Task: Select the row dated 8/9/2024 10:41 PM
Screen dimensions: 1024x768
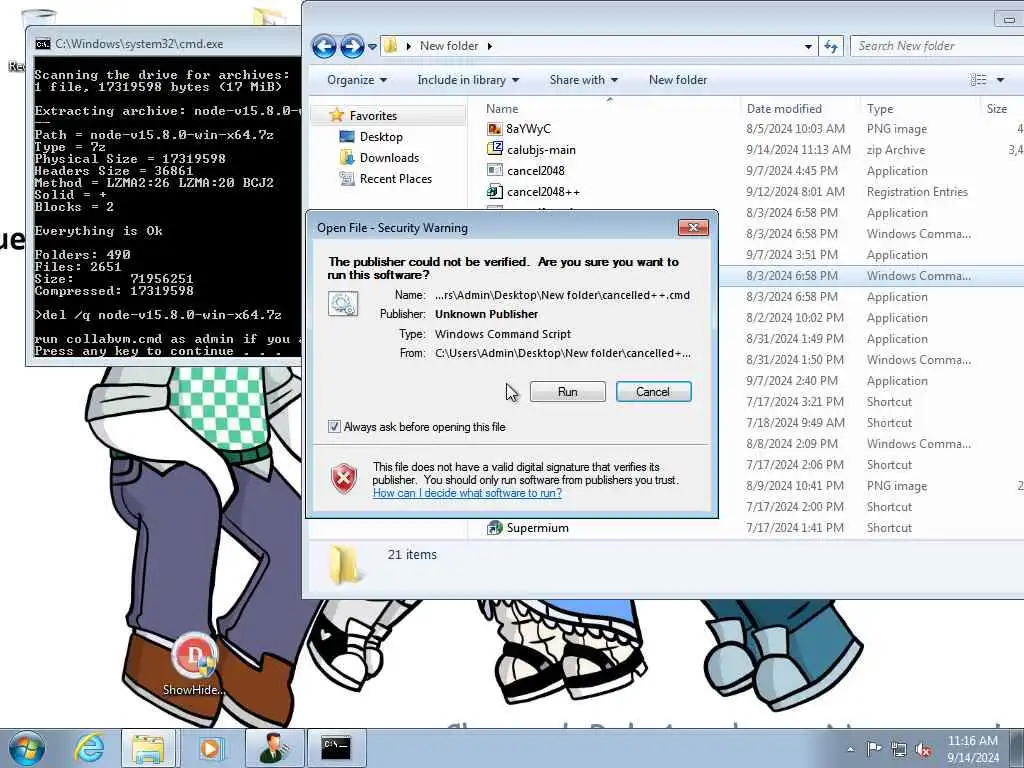Action: point(872,486)
